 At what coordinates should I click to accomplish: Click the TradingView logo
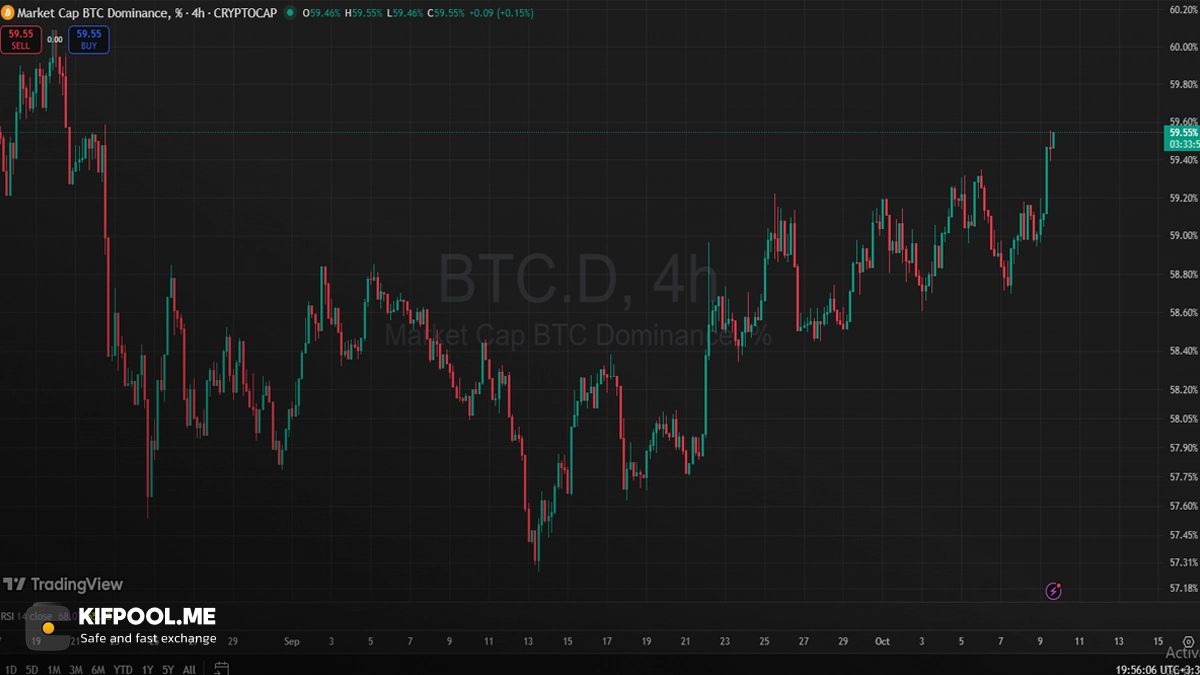[x=62, y=584]
